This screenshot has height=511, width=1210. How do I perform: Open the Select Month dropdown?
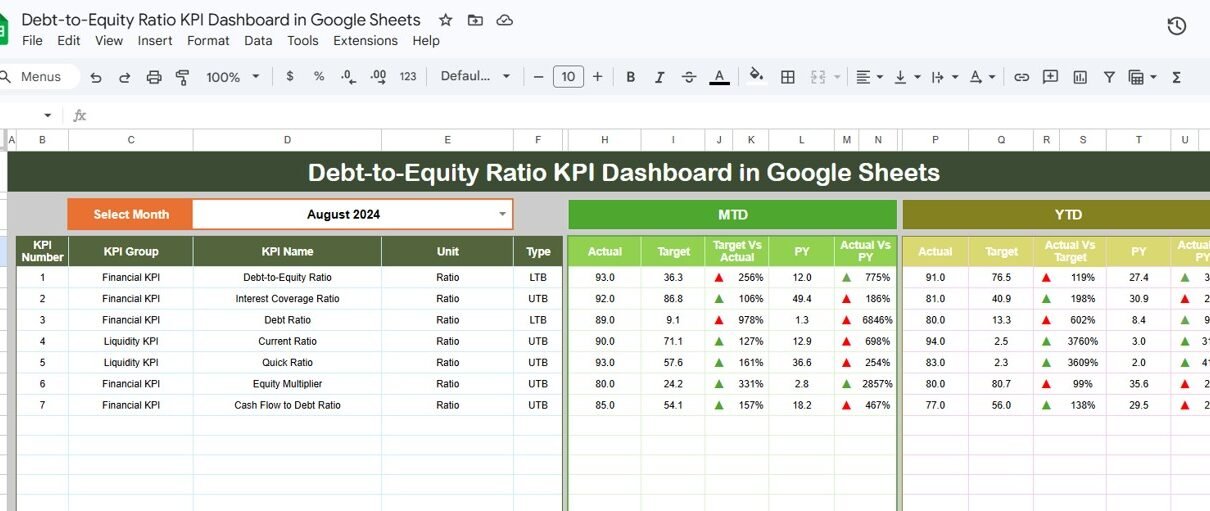[x=502, y=214]
